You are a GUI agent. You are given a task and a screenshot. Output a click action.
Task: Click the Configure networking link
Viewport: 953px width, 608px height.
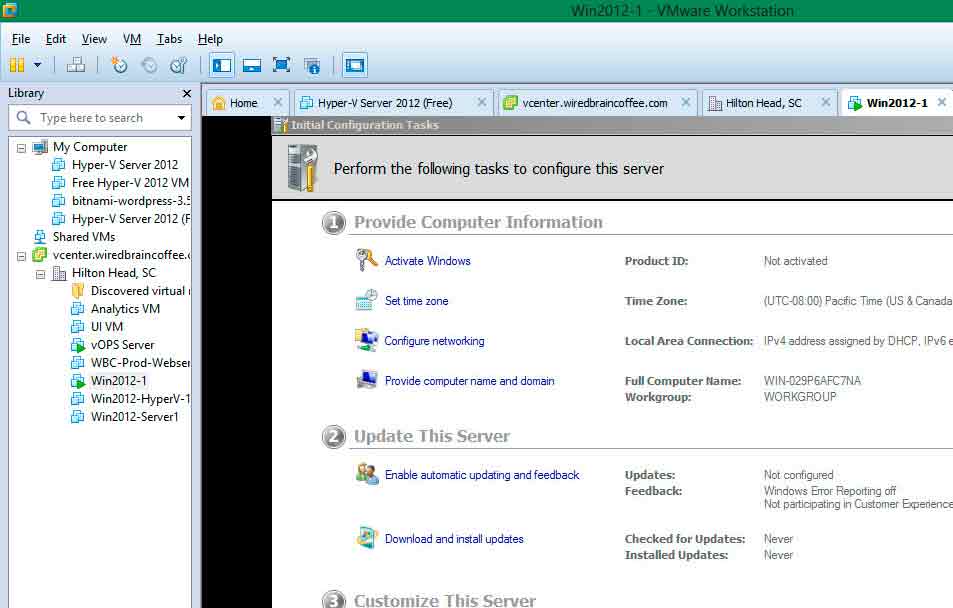click(x=434, y=341)
